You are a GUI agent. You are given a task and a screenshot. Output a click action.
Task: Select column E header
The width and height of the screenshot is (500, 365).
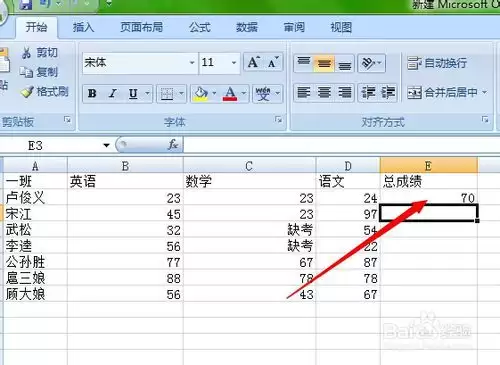pyautogui.click(x=429, y=166)
